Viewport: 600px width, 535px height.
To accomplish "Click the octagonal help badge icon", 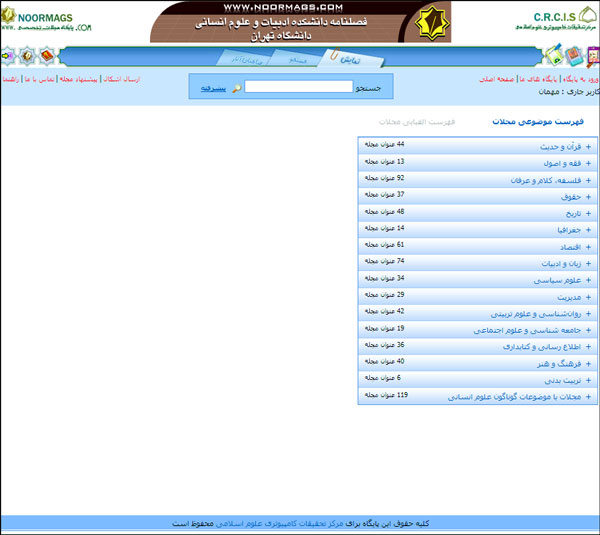I will (27, 56).
